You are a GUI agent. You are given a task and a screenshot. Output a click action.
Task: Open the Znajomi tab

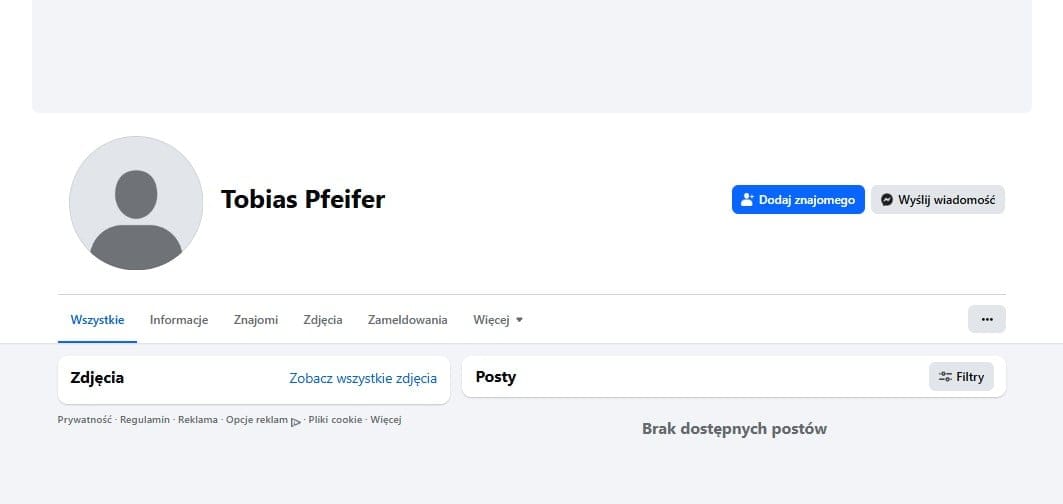(256, 320)
